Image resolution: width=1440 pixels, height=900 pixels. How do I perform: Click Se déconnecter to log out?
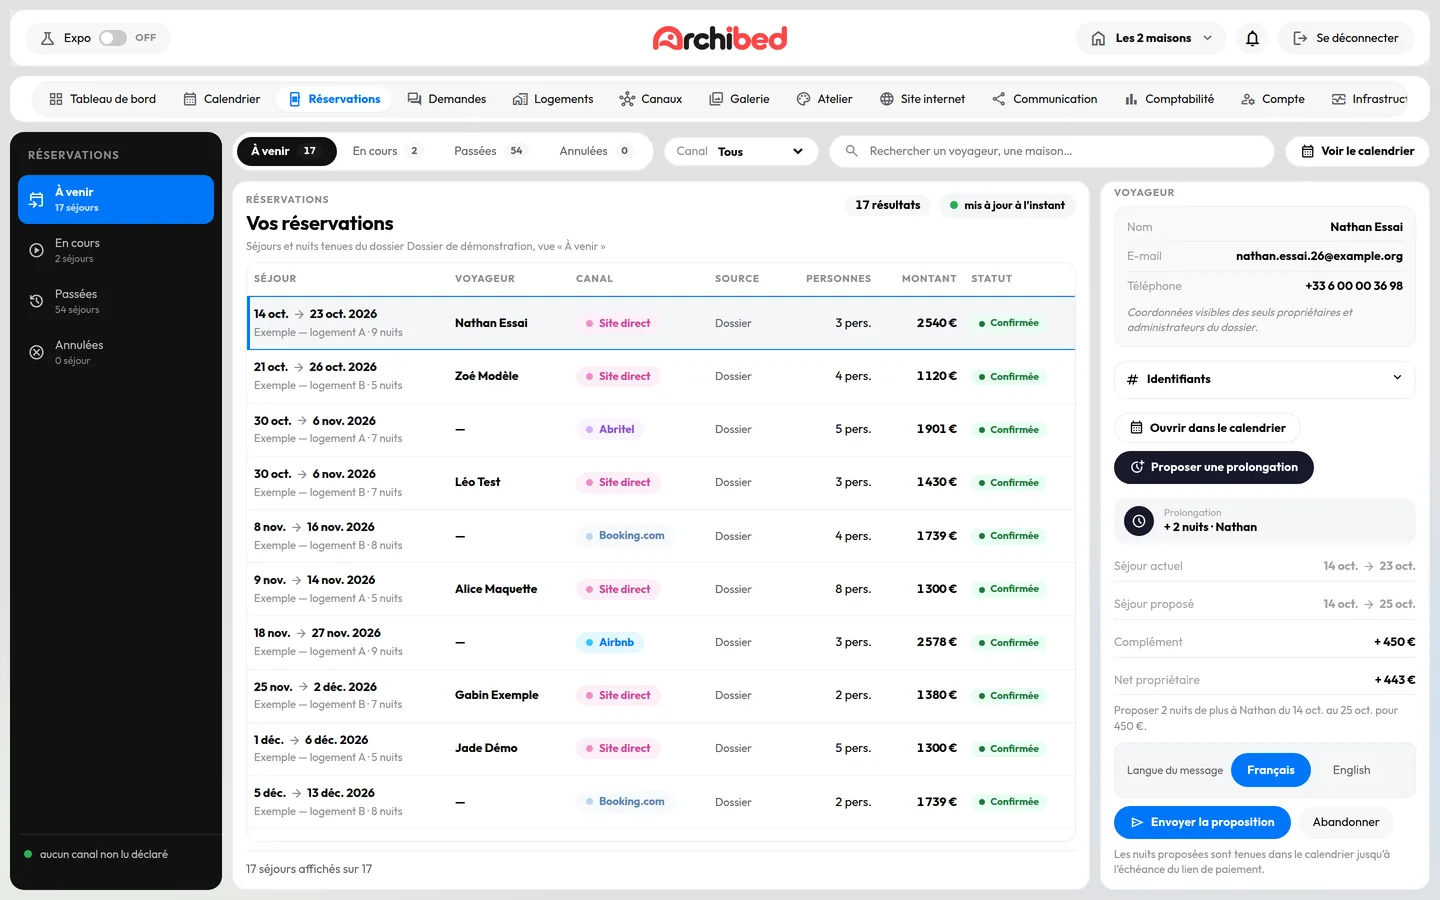tap(1345, 38)
